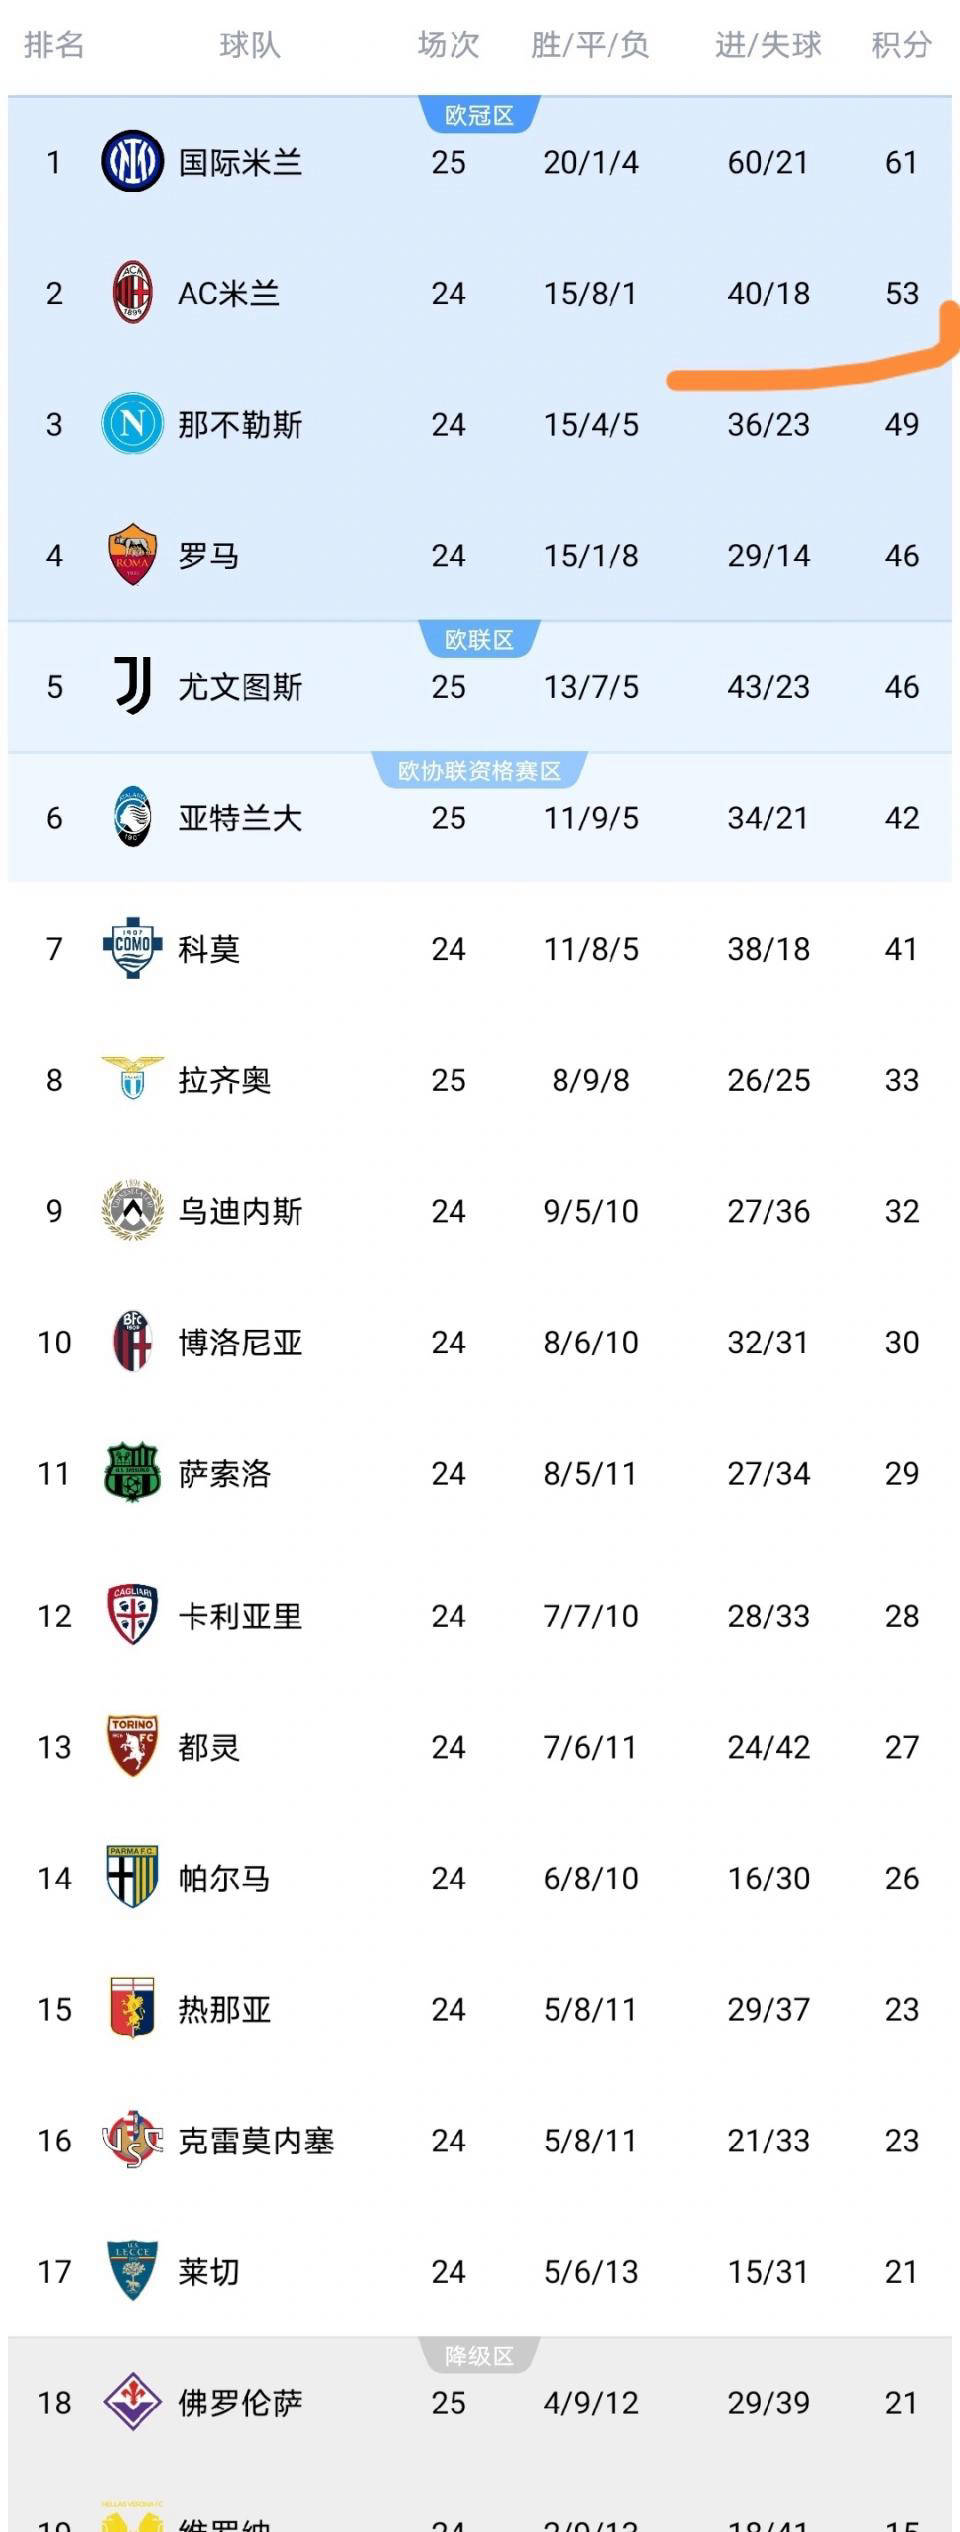Select the 欧联区 zone label
This screenshot has width=960, height=2532.
(x=479, y=640)
